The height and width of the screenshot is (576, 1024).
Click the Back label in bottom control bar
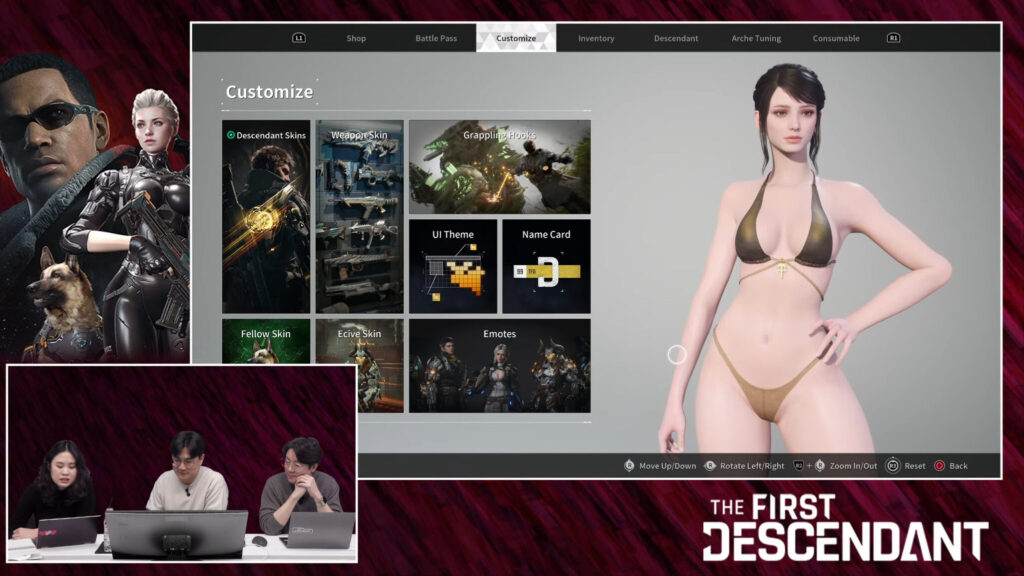click(959, 466)
